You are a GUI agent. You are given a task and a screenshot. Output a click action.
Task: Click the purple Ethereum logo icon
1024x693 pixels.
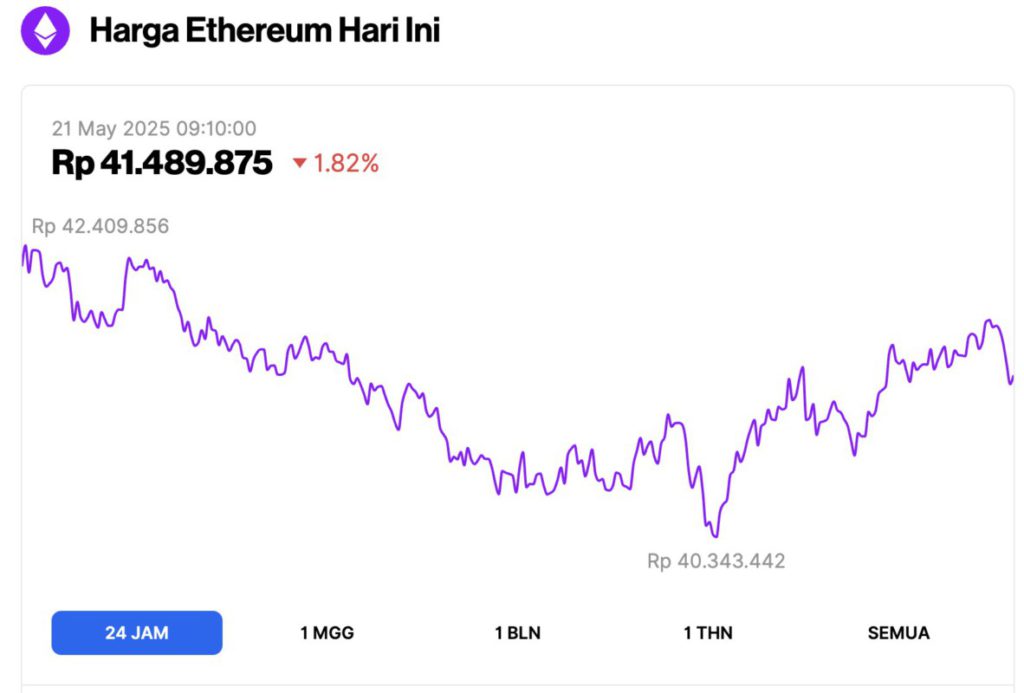45,31
